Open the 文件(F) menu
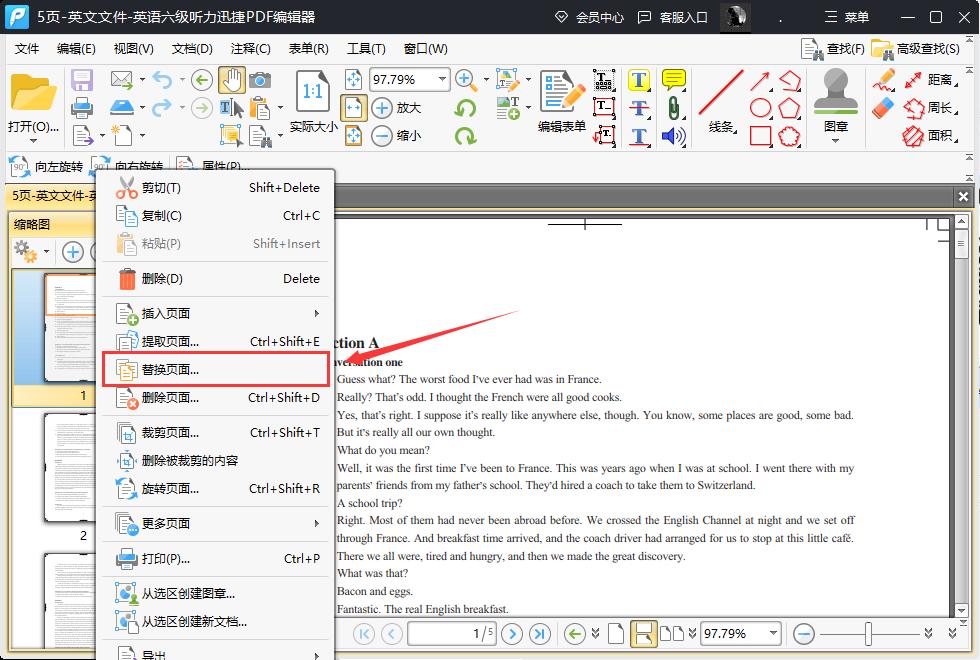 26,47
